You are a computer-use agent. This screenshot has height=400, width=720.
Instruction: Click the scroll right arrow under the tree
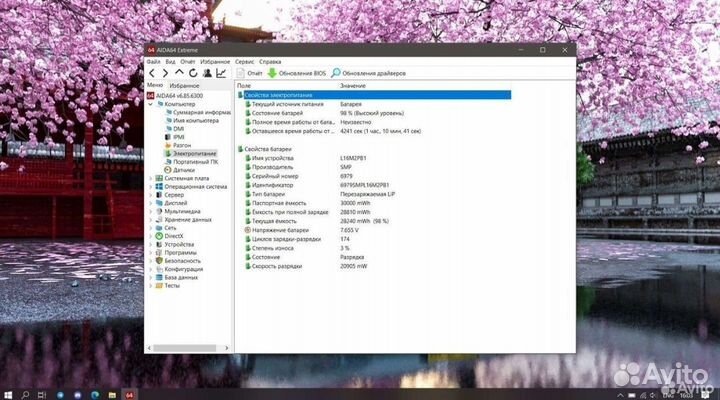(226, 348)
